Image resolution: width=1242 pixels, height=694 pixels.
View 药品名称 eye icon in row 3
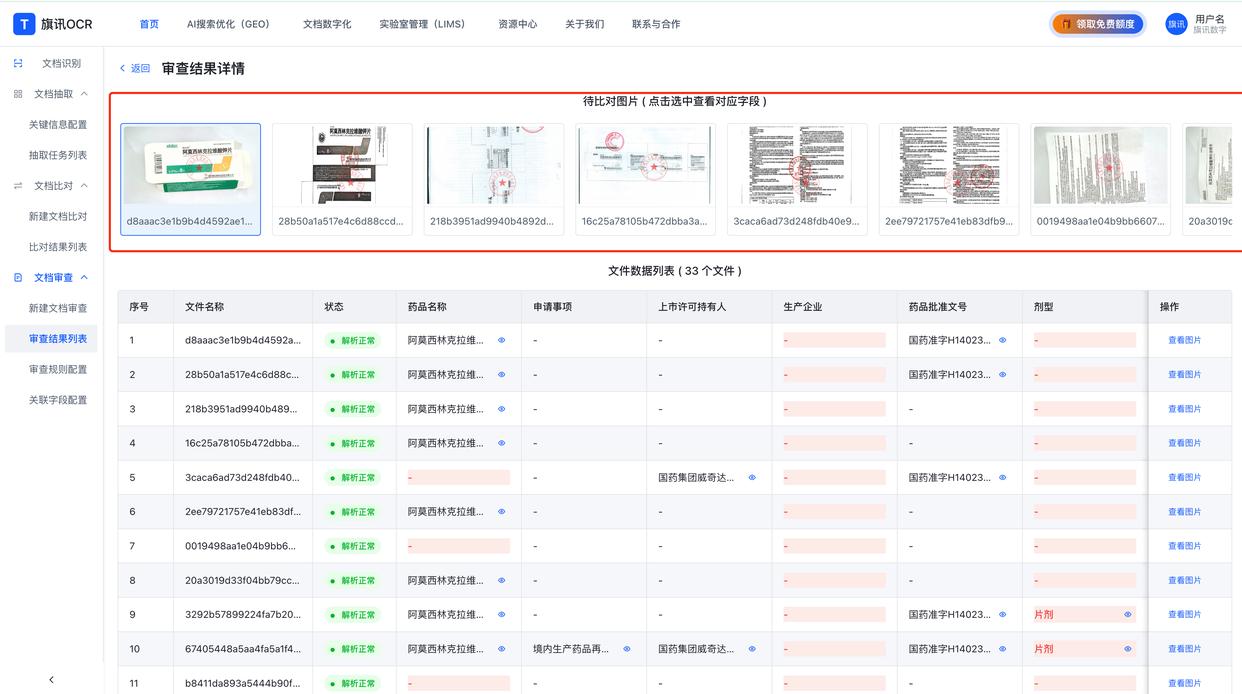[x=501, y=409]
